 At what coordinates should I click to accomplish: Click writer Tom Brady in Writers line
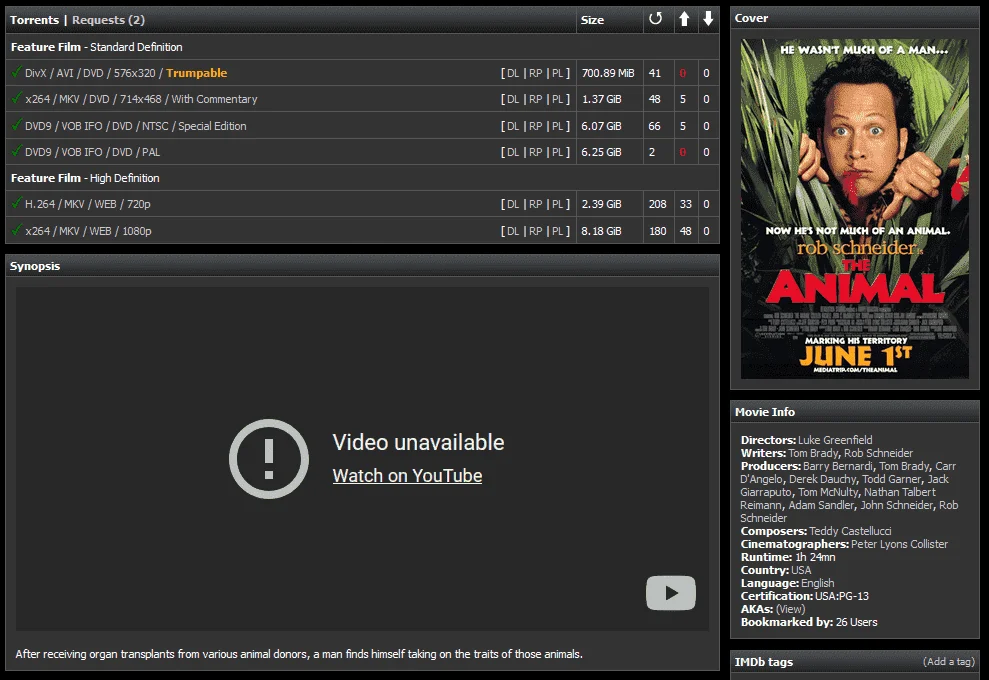point(813,453)
